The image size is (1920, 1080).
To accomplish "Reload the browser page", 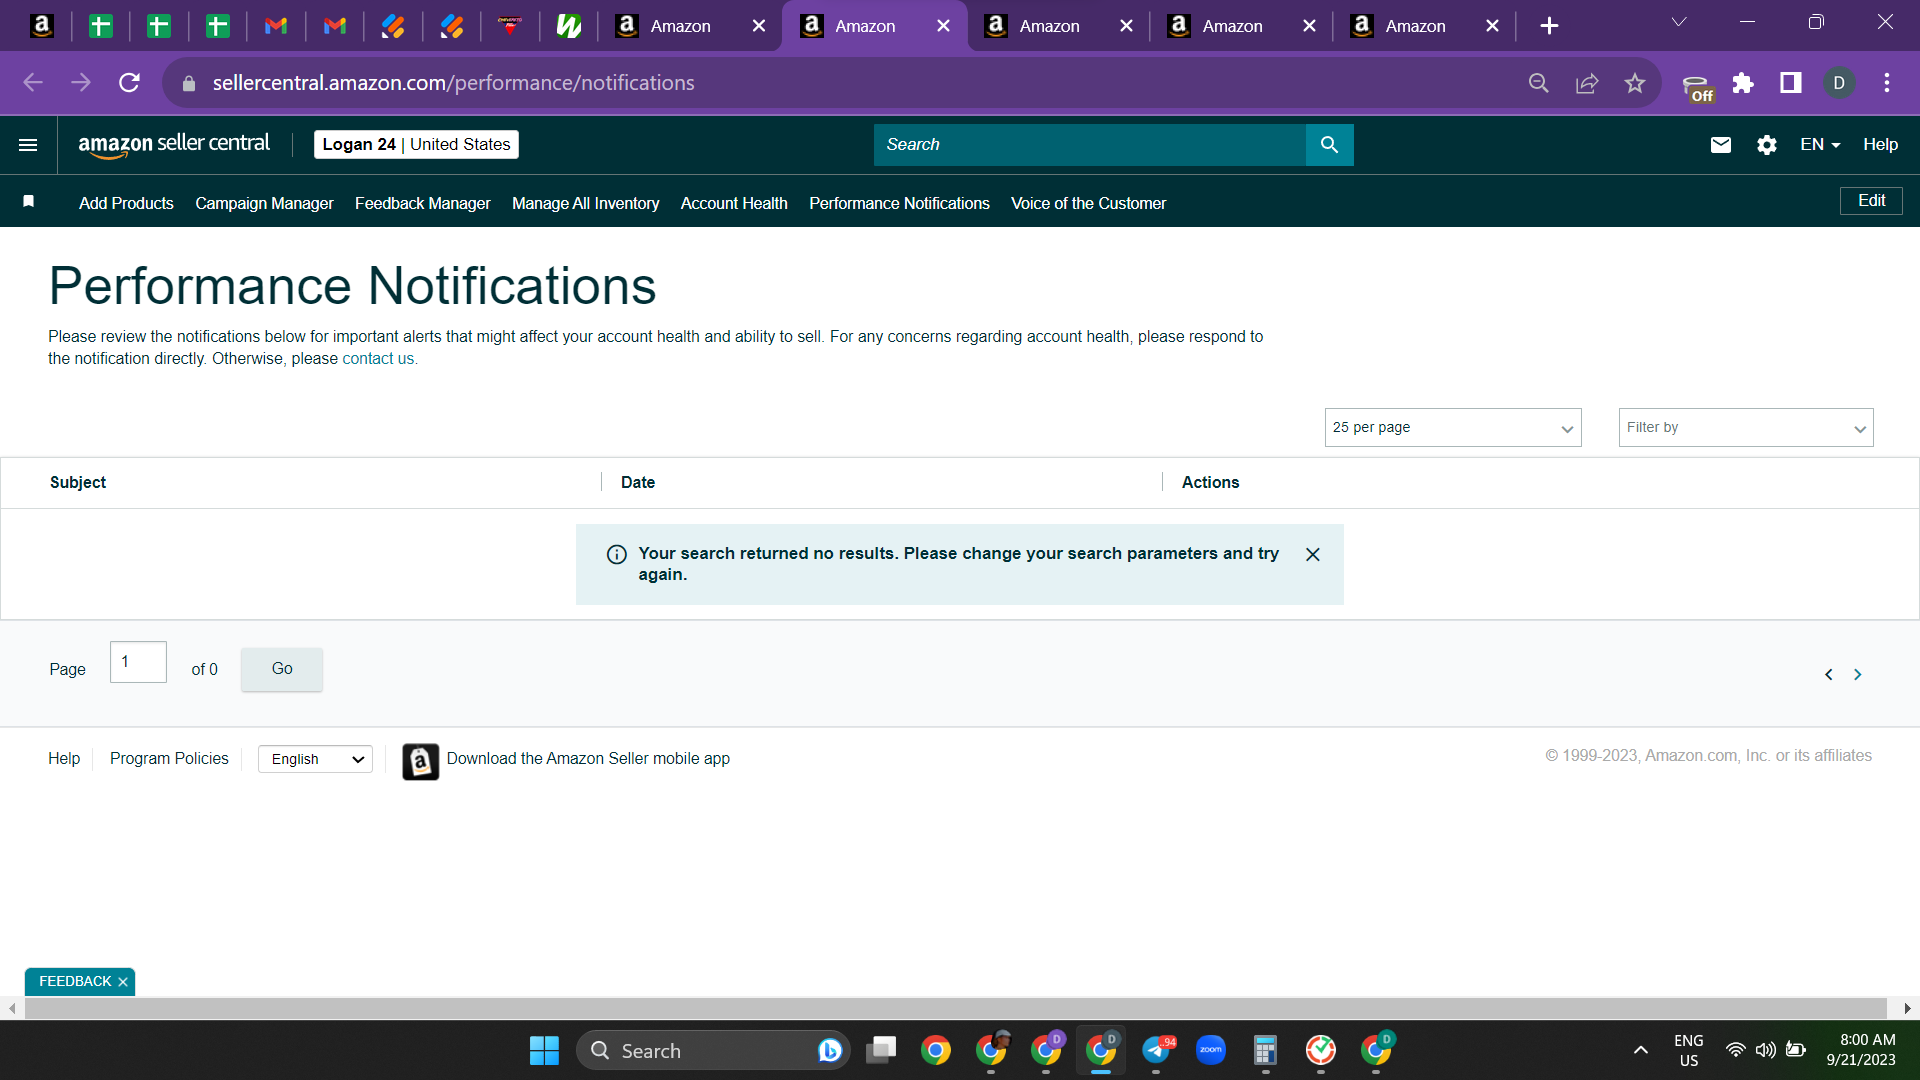I will pyautogui.click(x=129, y=83).
